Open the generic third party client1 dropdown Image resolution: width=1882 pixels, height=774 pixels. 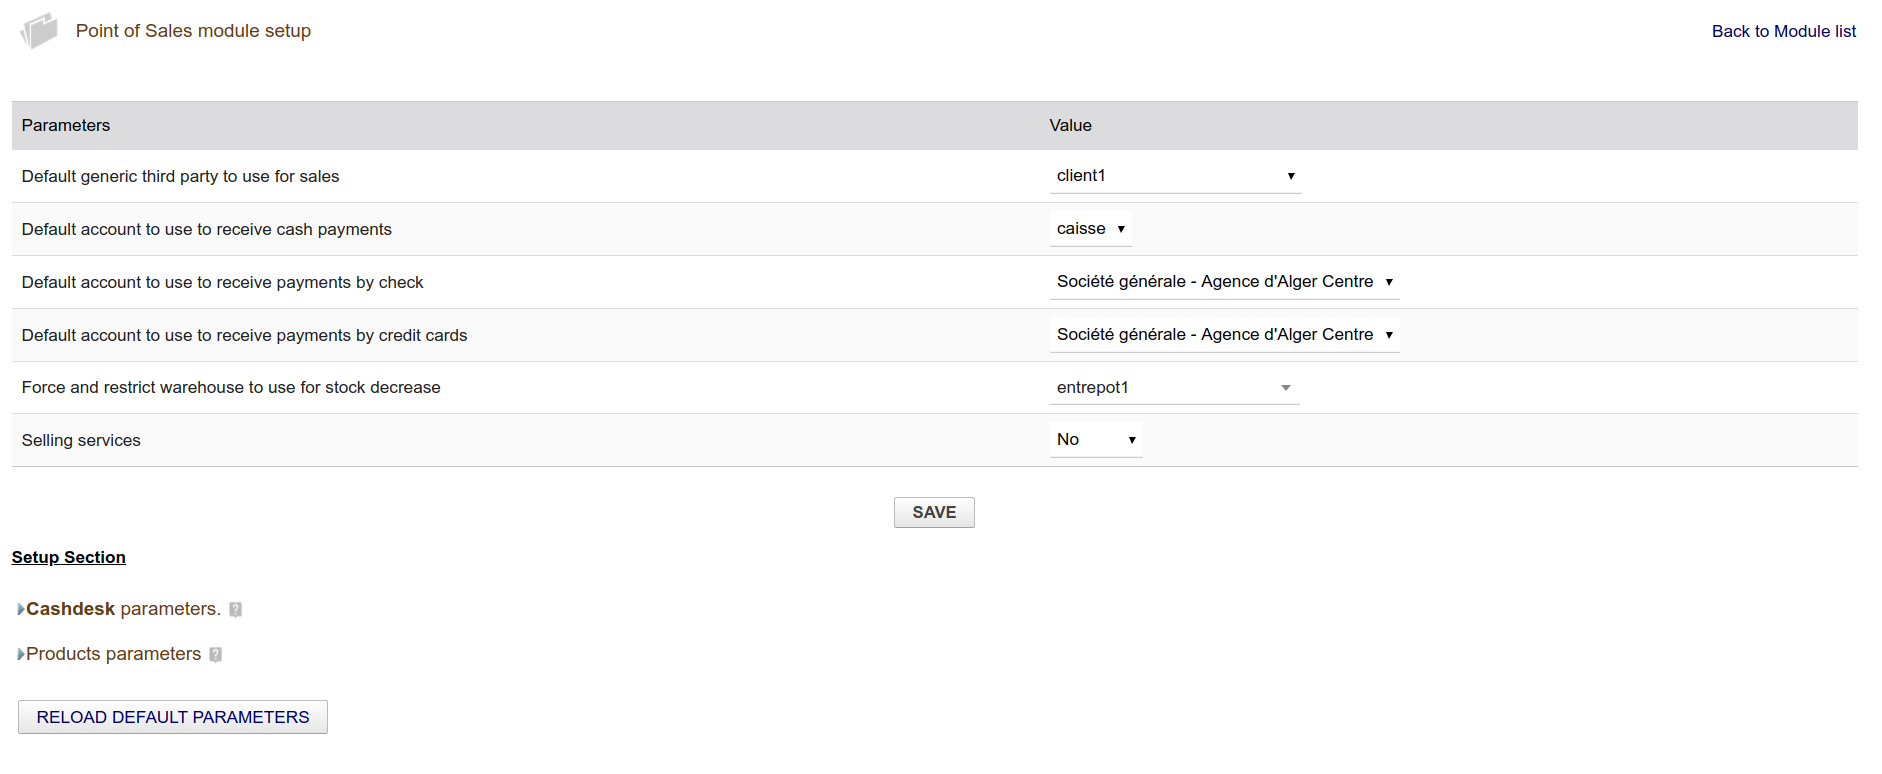tap(1175, 176)
